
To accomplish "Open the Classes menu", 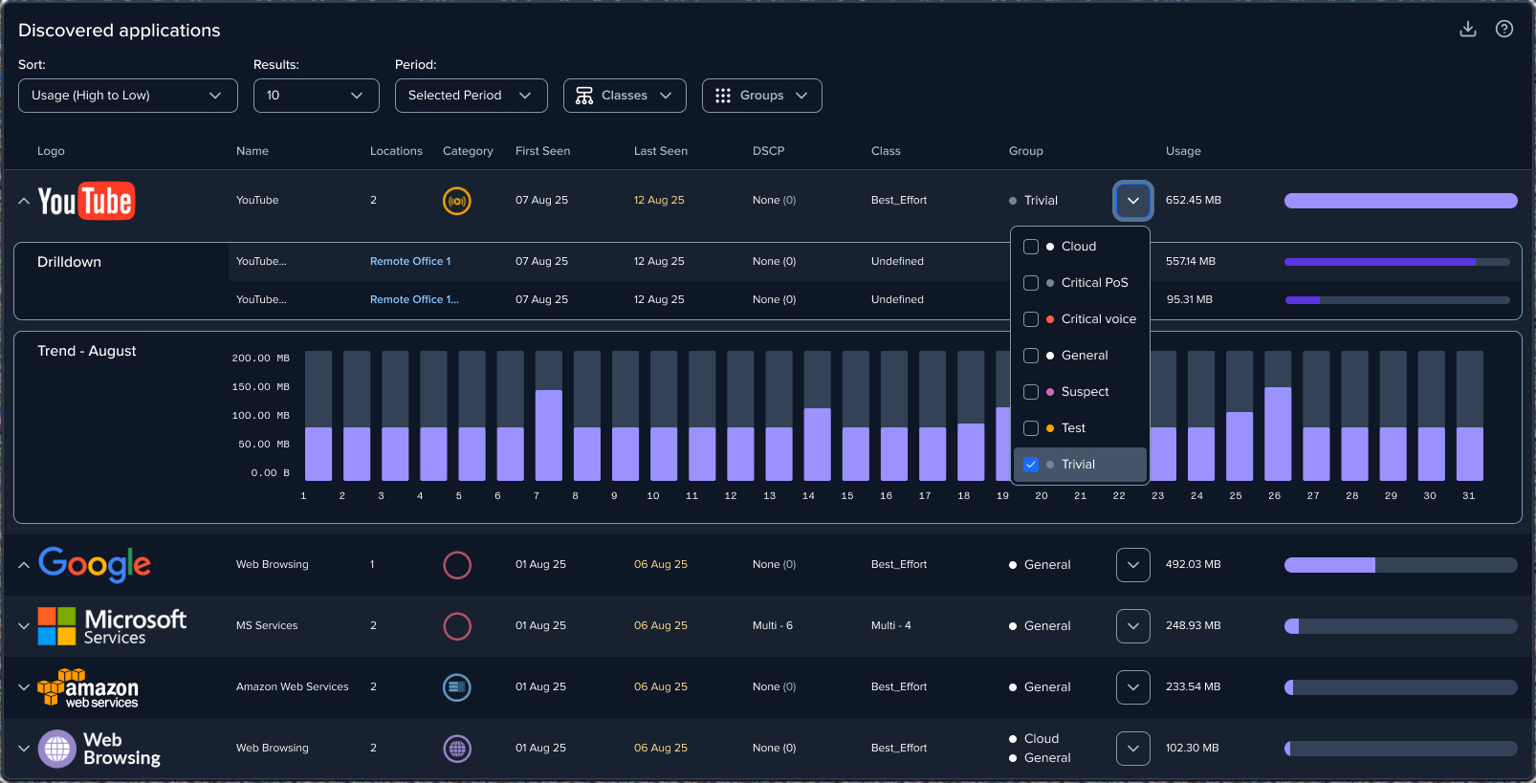I will (x=624, y=95).
